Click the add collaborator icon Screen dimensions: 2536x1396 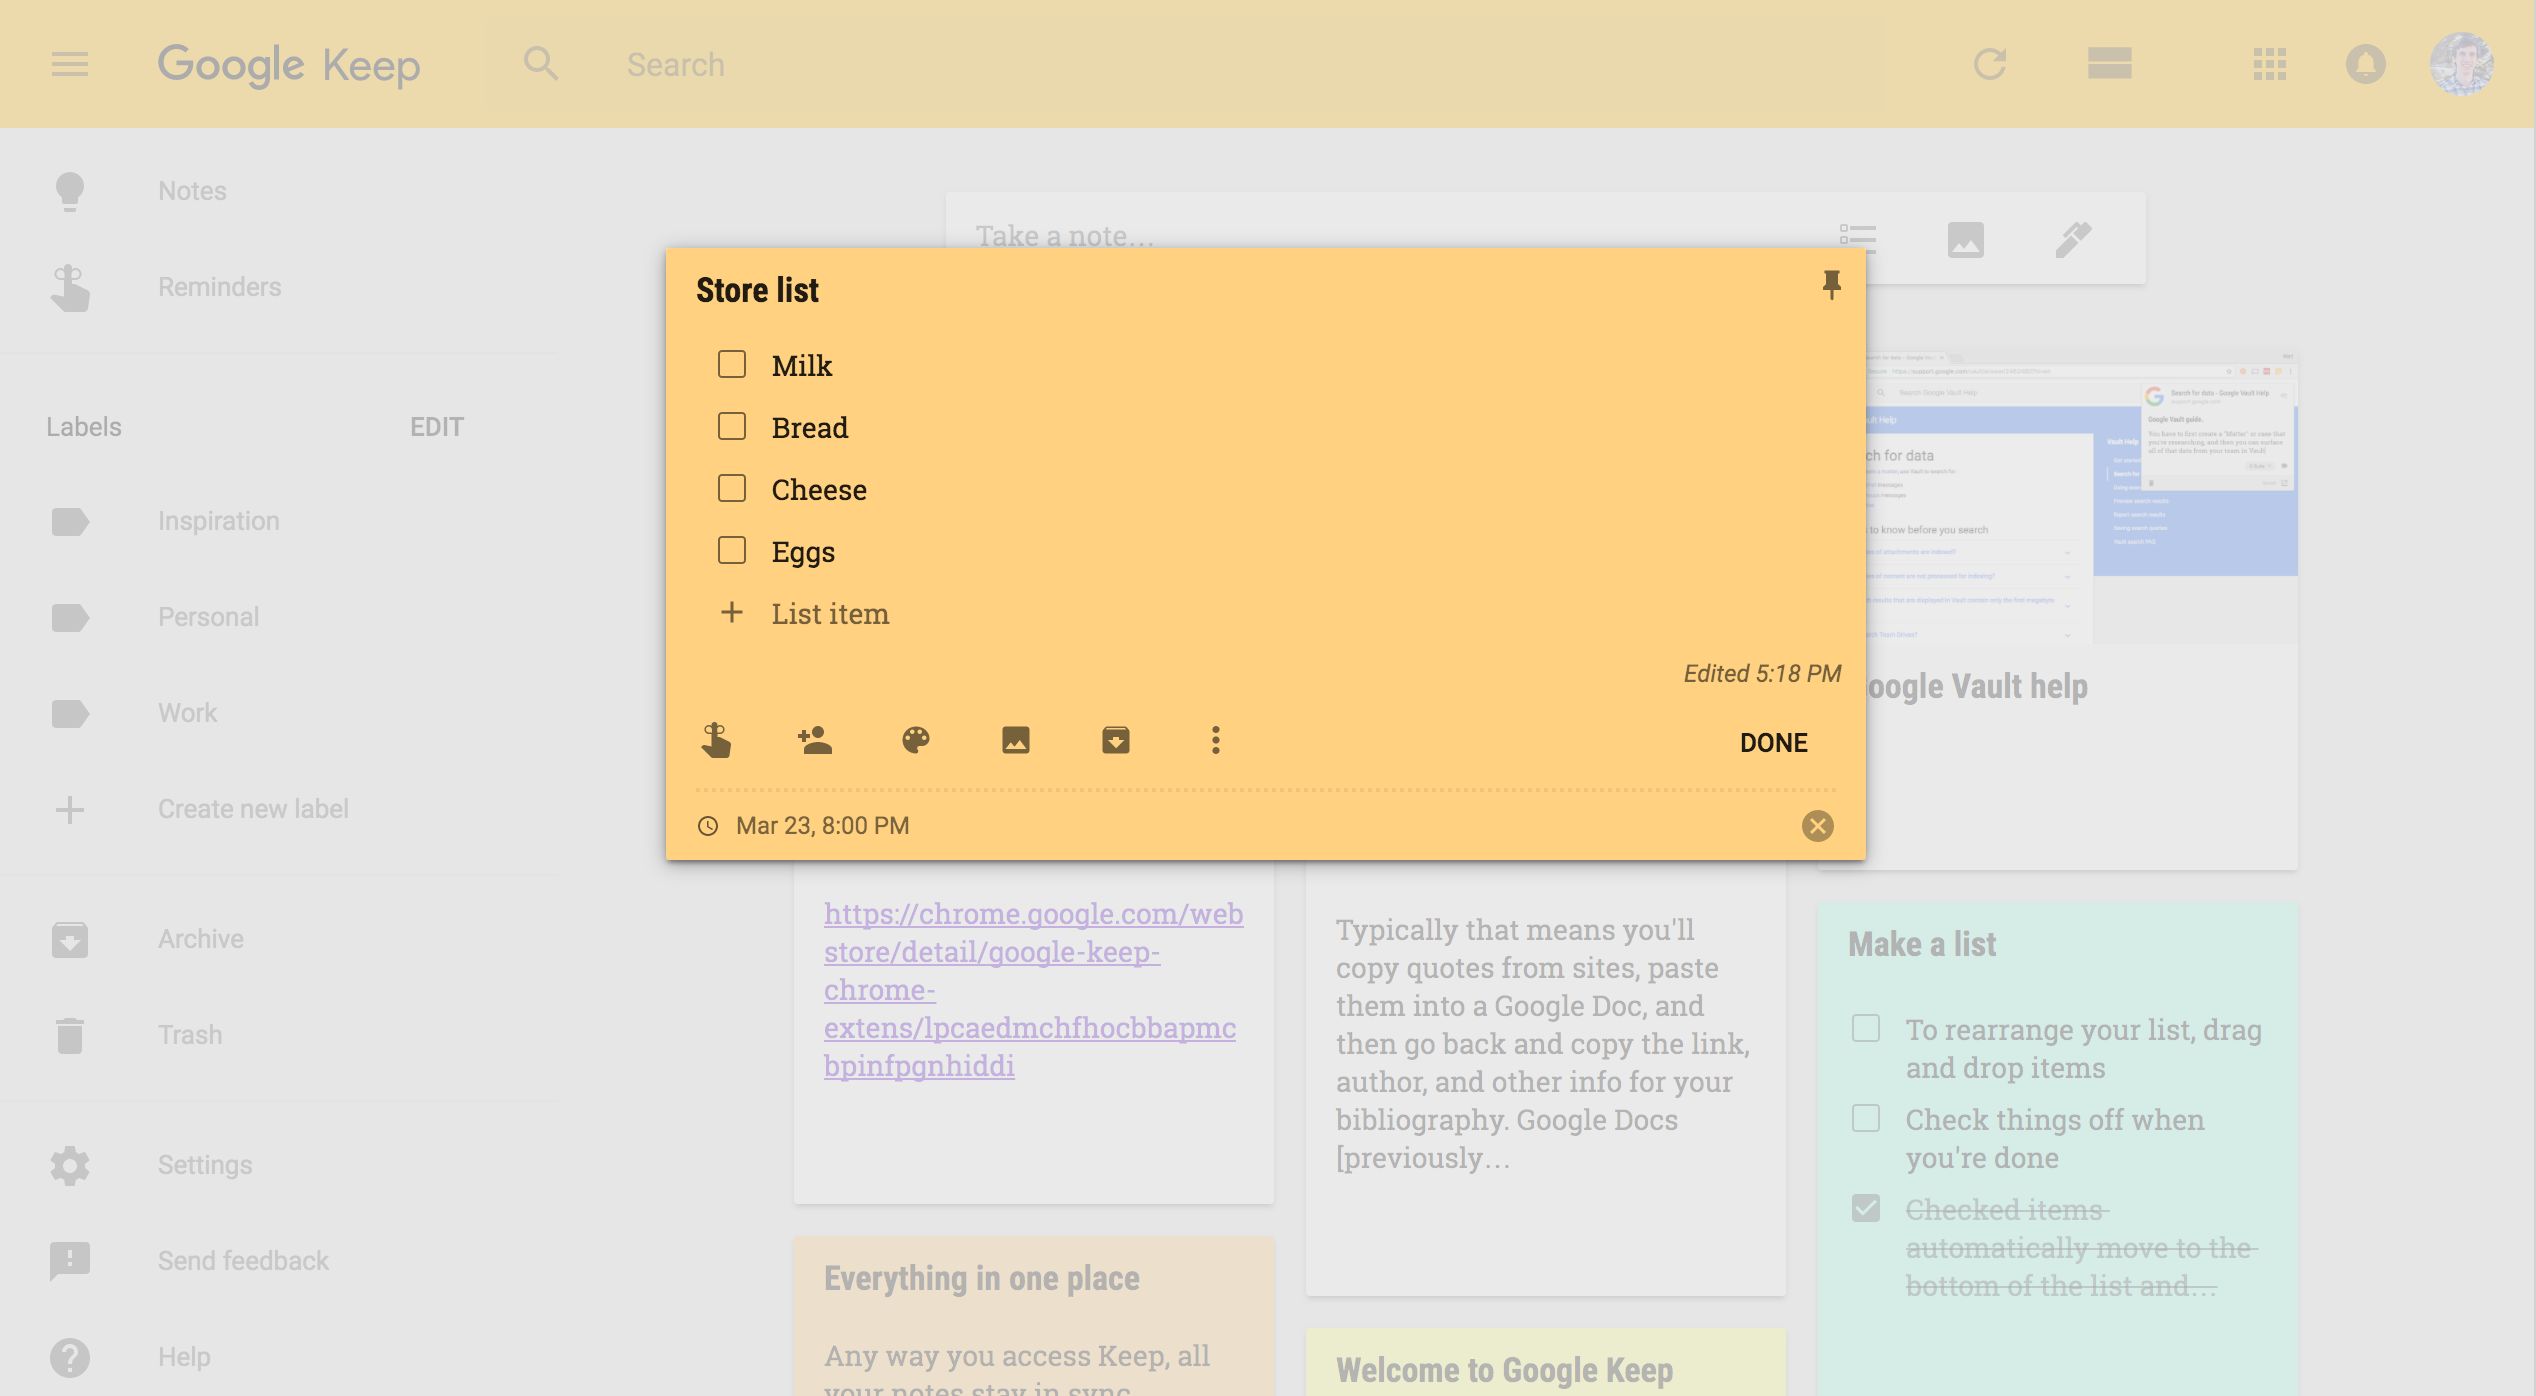pyautogui.click(x=815, y=741)
